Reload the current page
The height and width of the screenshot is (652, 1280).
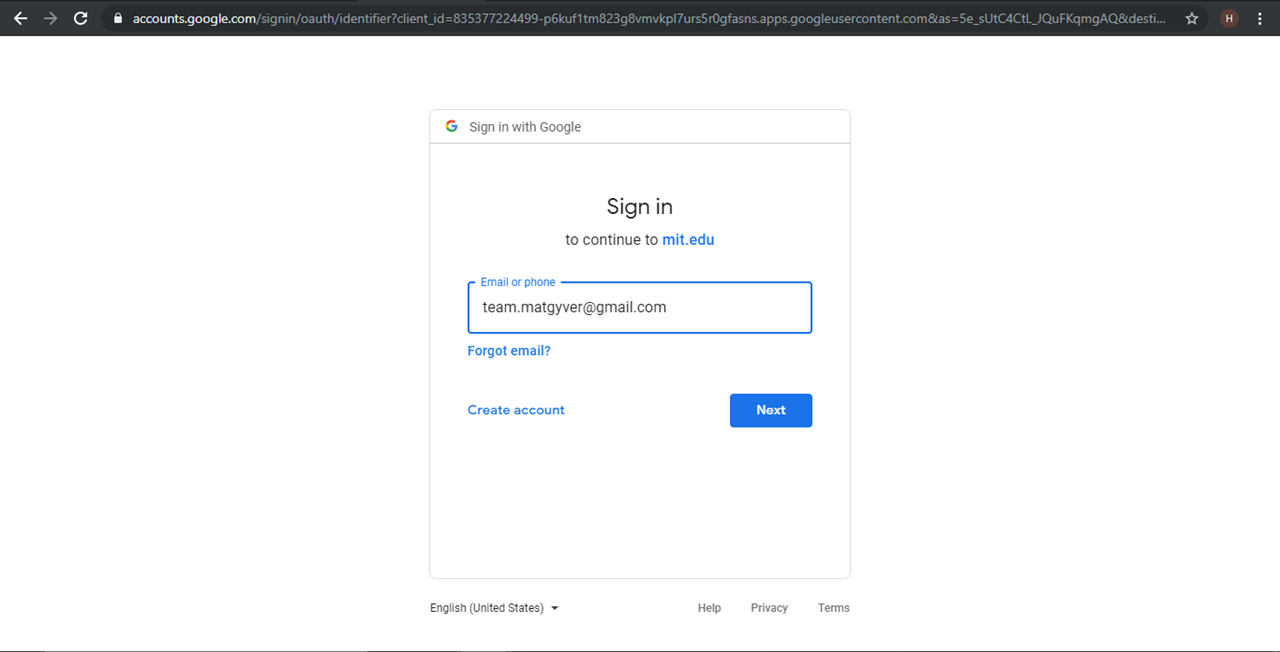click(81, 18)
